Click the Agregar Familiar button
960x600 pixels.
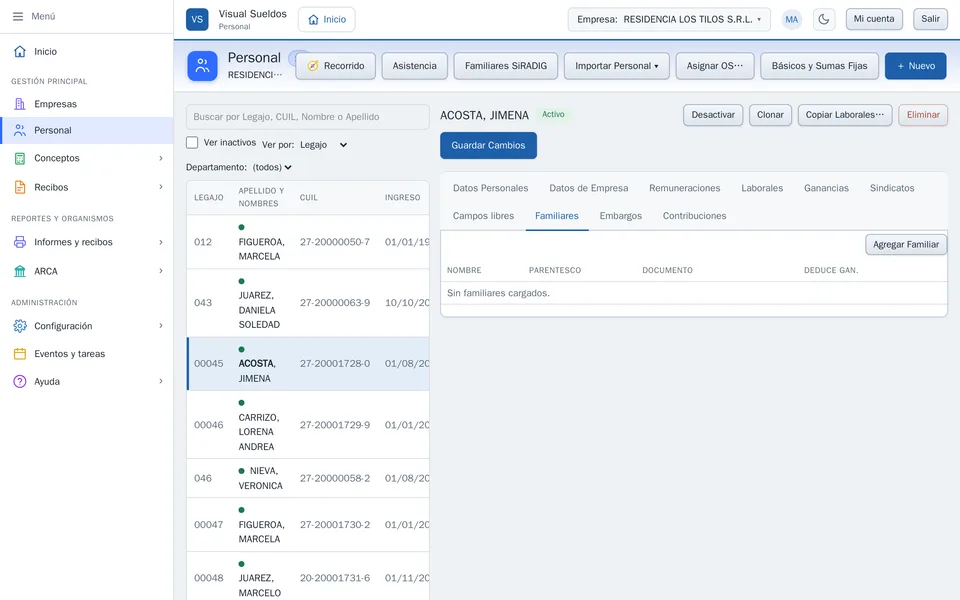tap(906, 244)
